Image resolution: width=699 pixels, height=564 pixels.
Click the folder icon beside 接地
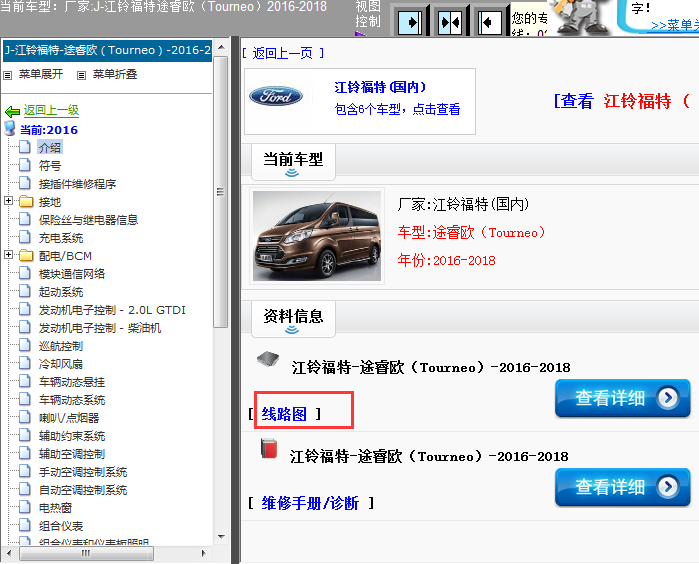26,202
